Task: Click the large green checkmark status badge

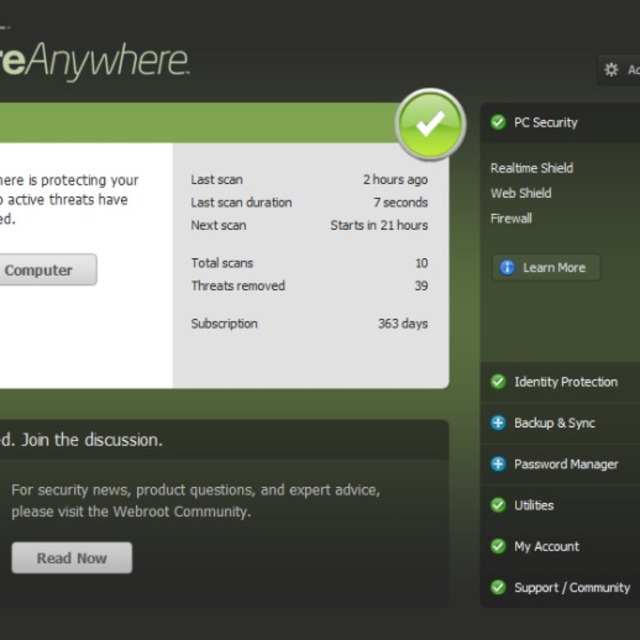Action: click(430, 125)
